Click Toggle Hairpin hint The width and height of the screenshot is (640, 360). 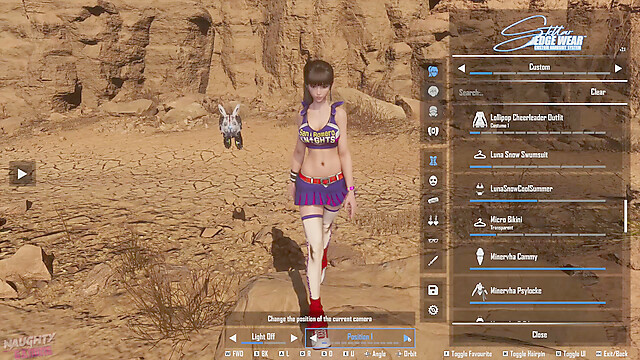[524, 354]
